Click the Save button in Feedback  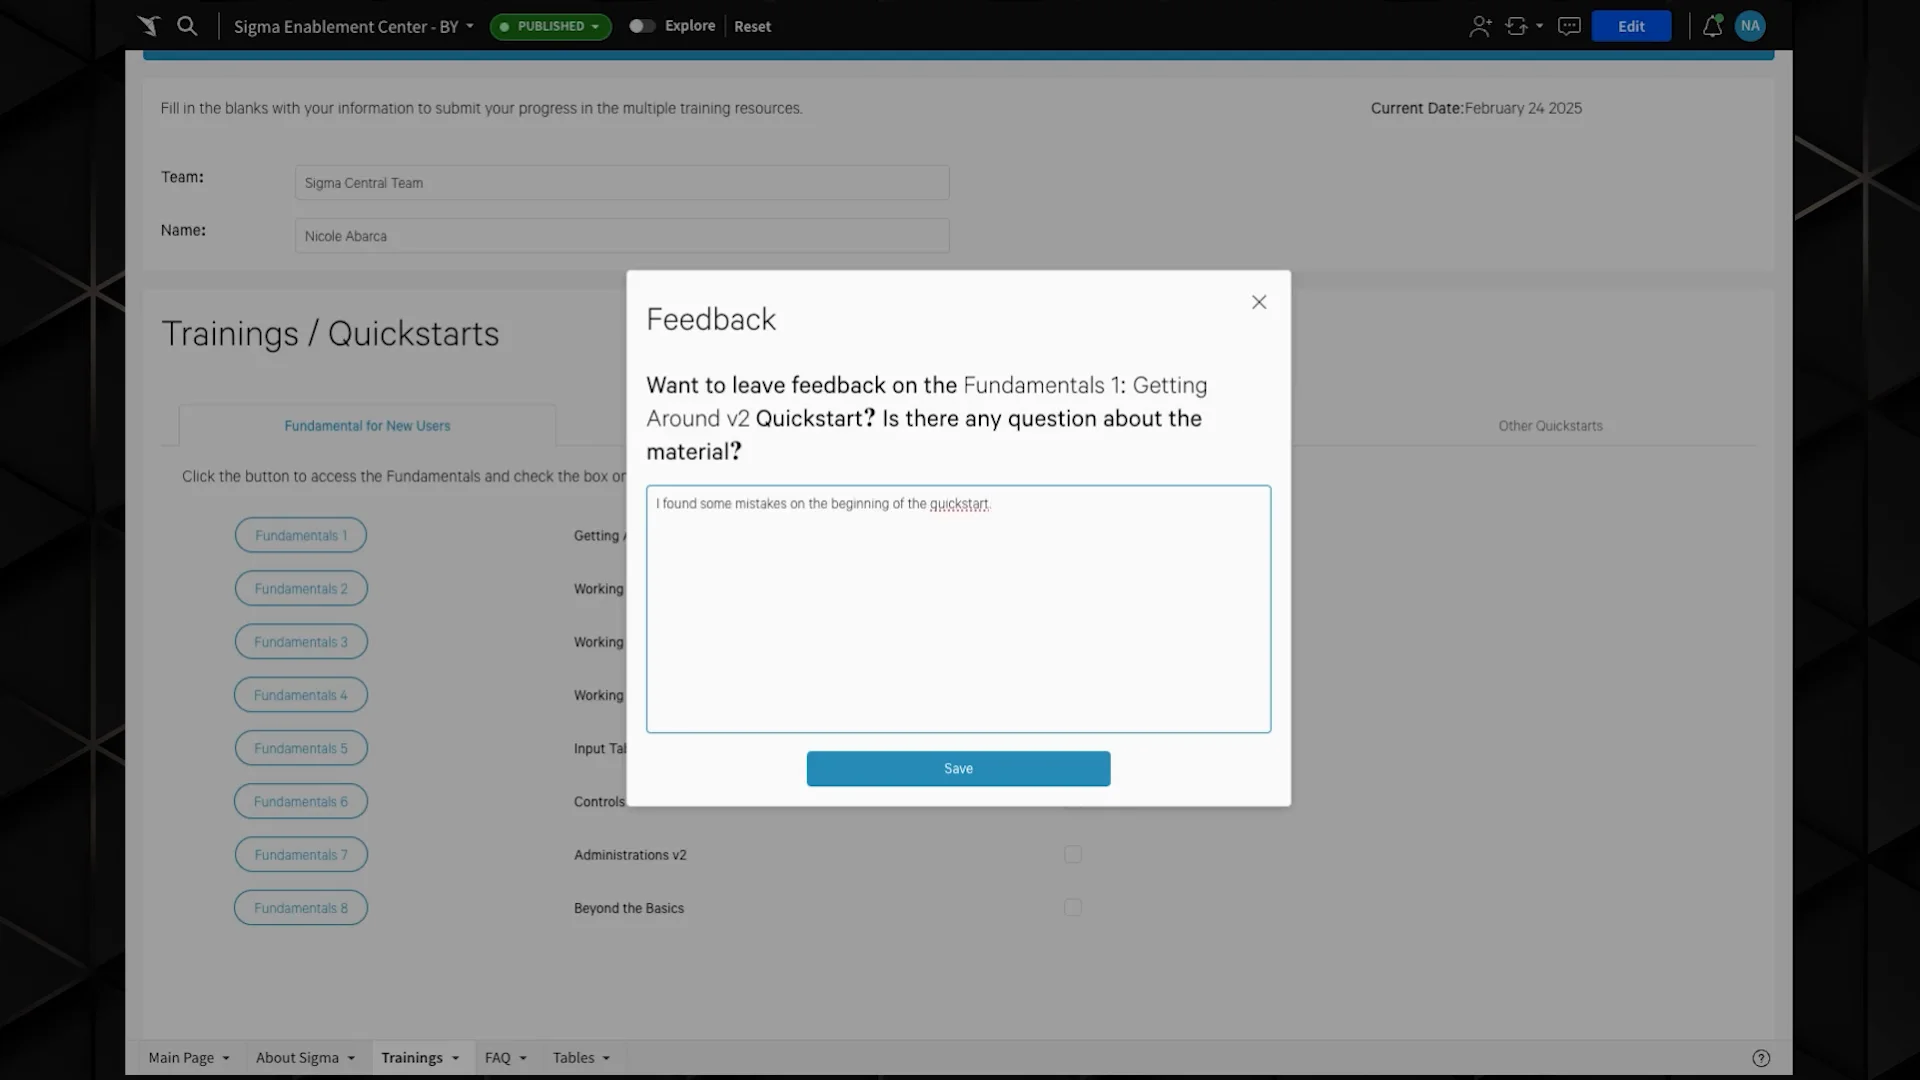click(x=958, y=768)
